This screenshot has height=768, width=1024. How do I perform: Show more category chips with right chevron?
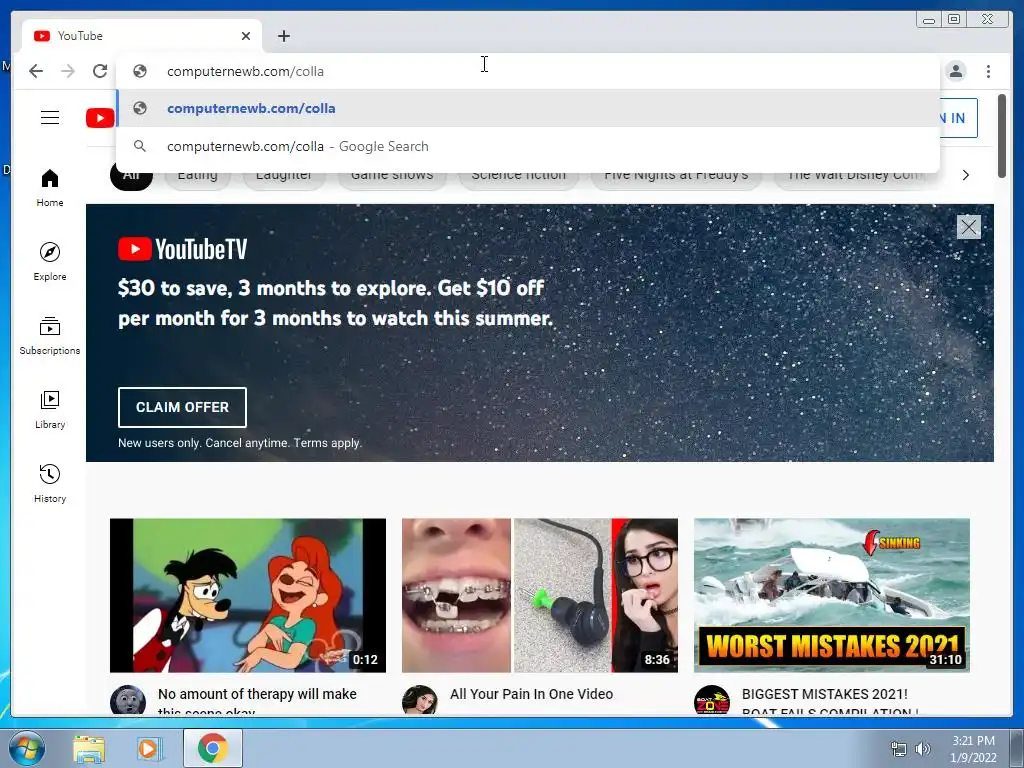[965, 175]
